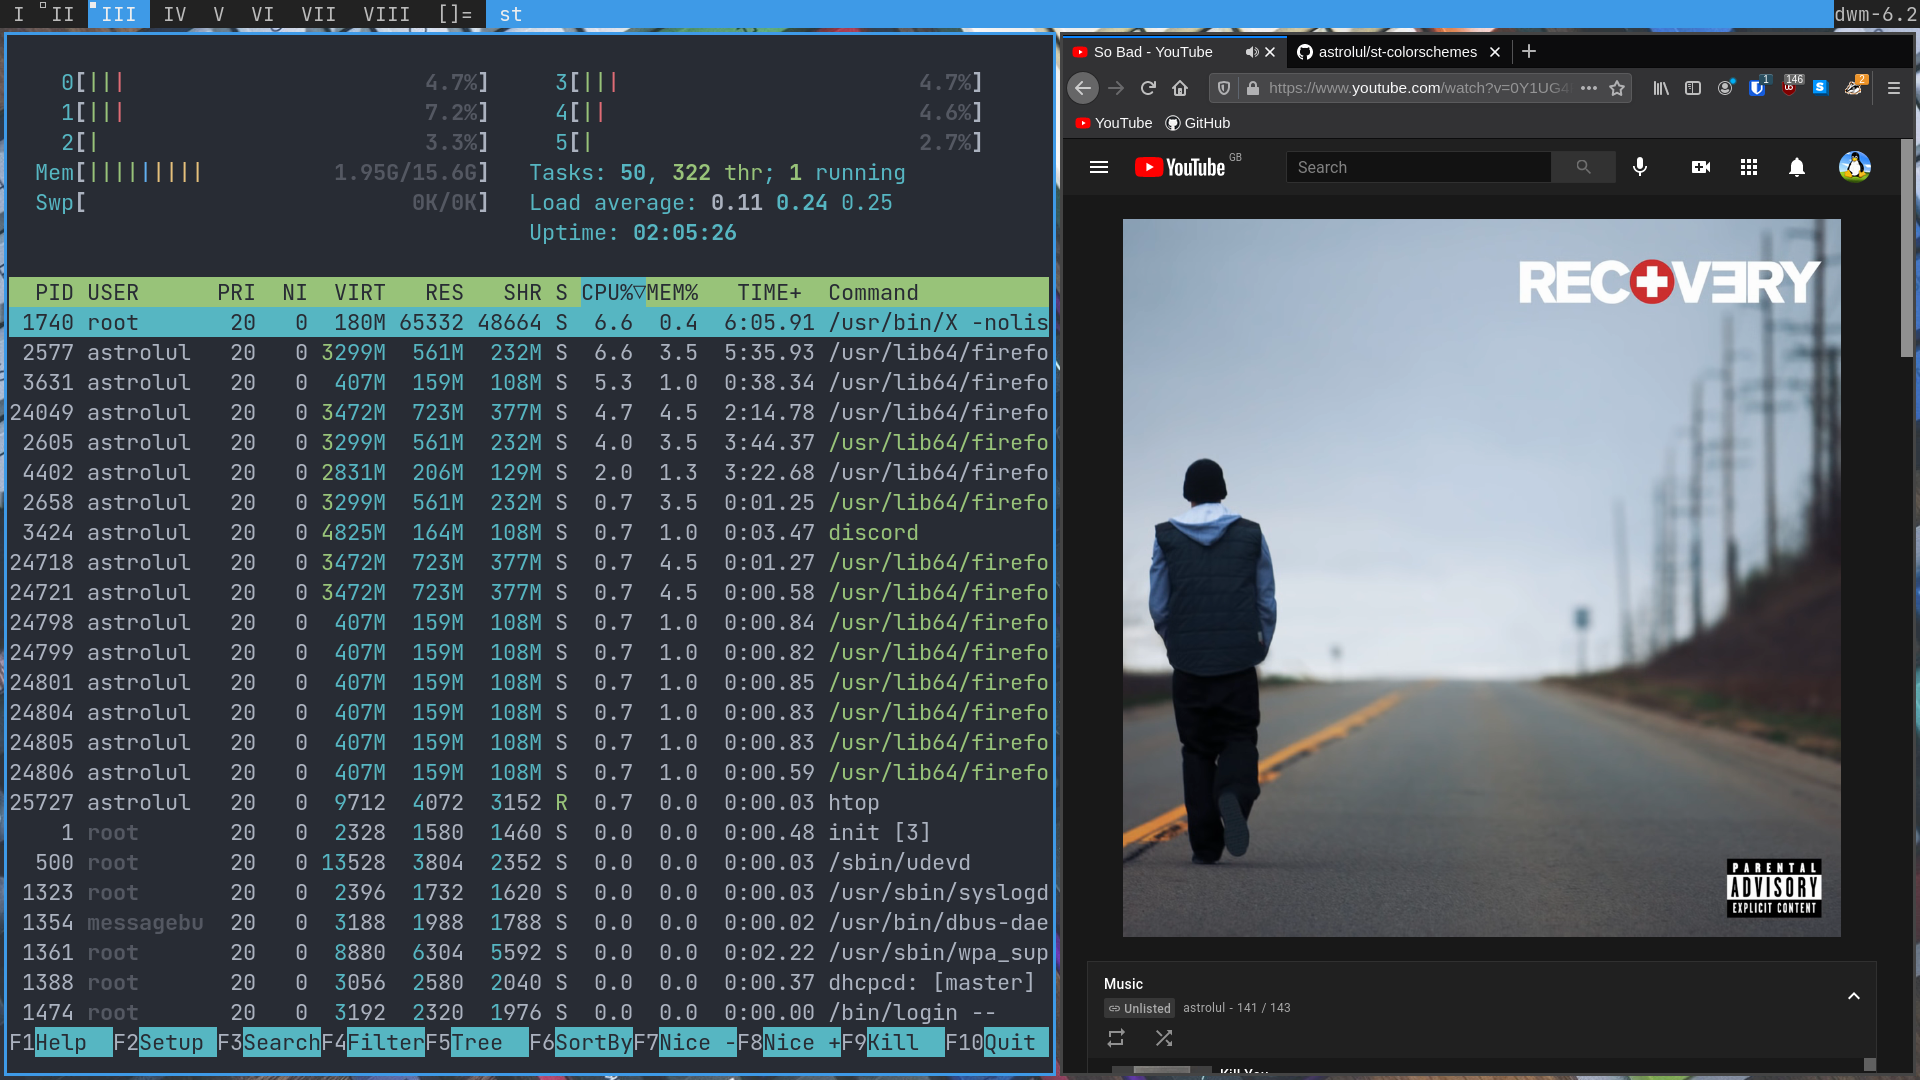Screen dimensions: 1920x1080
Task: Toggle playlist shuffle button
Action: click(1164, 1038)
